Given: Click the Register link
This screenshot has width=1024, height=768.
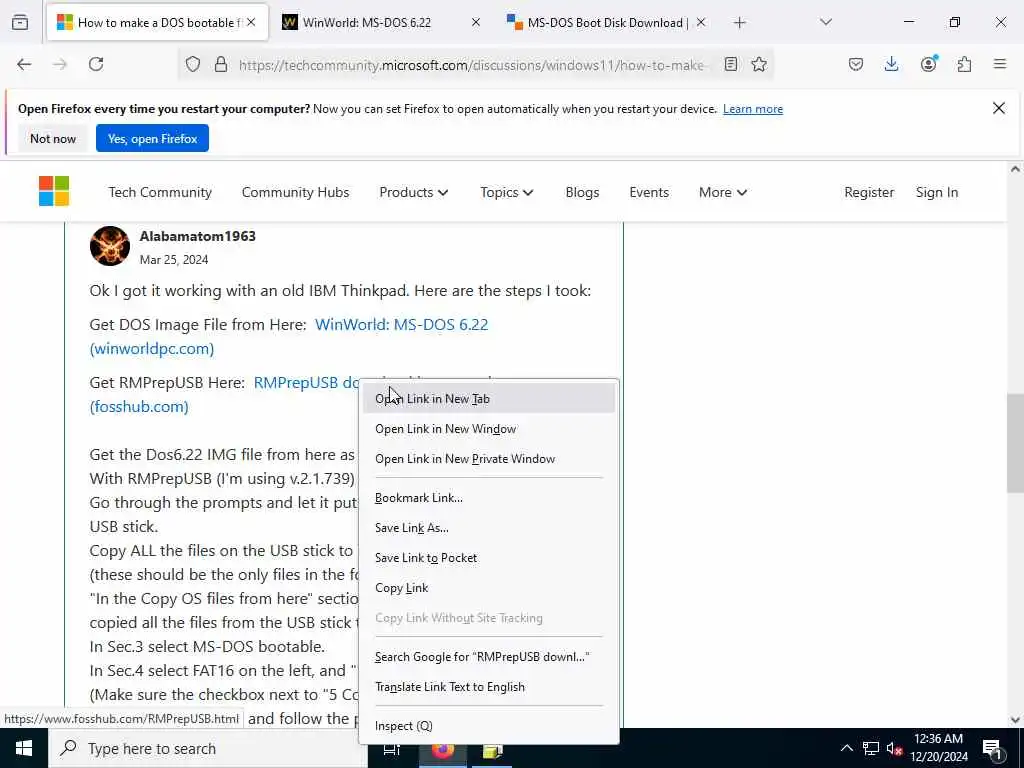Looking at the screenshot, I should [869, 192].
